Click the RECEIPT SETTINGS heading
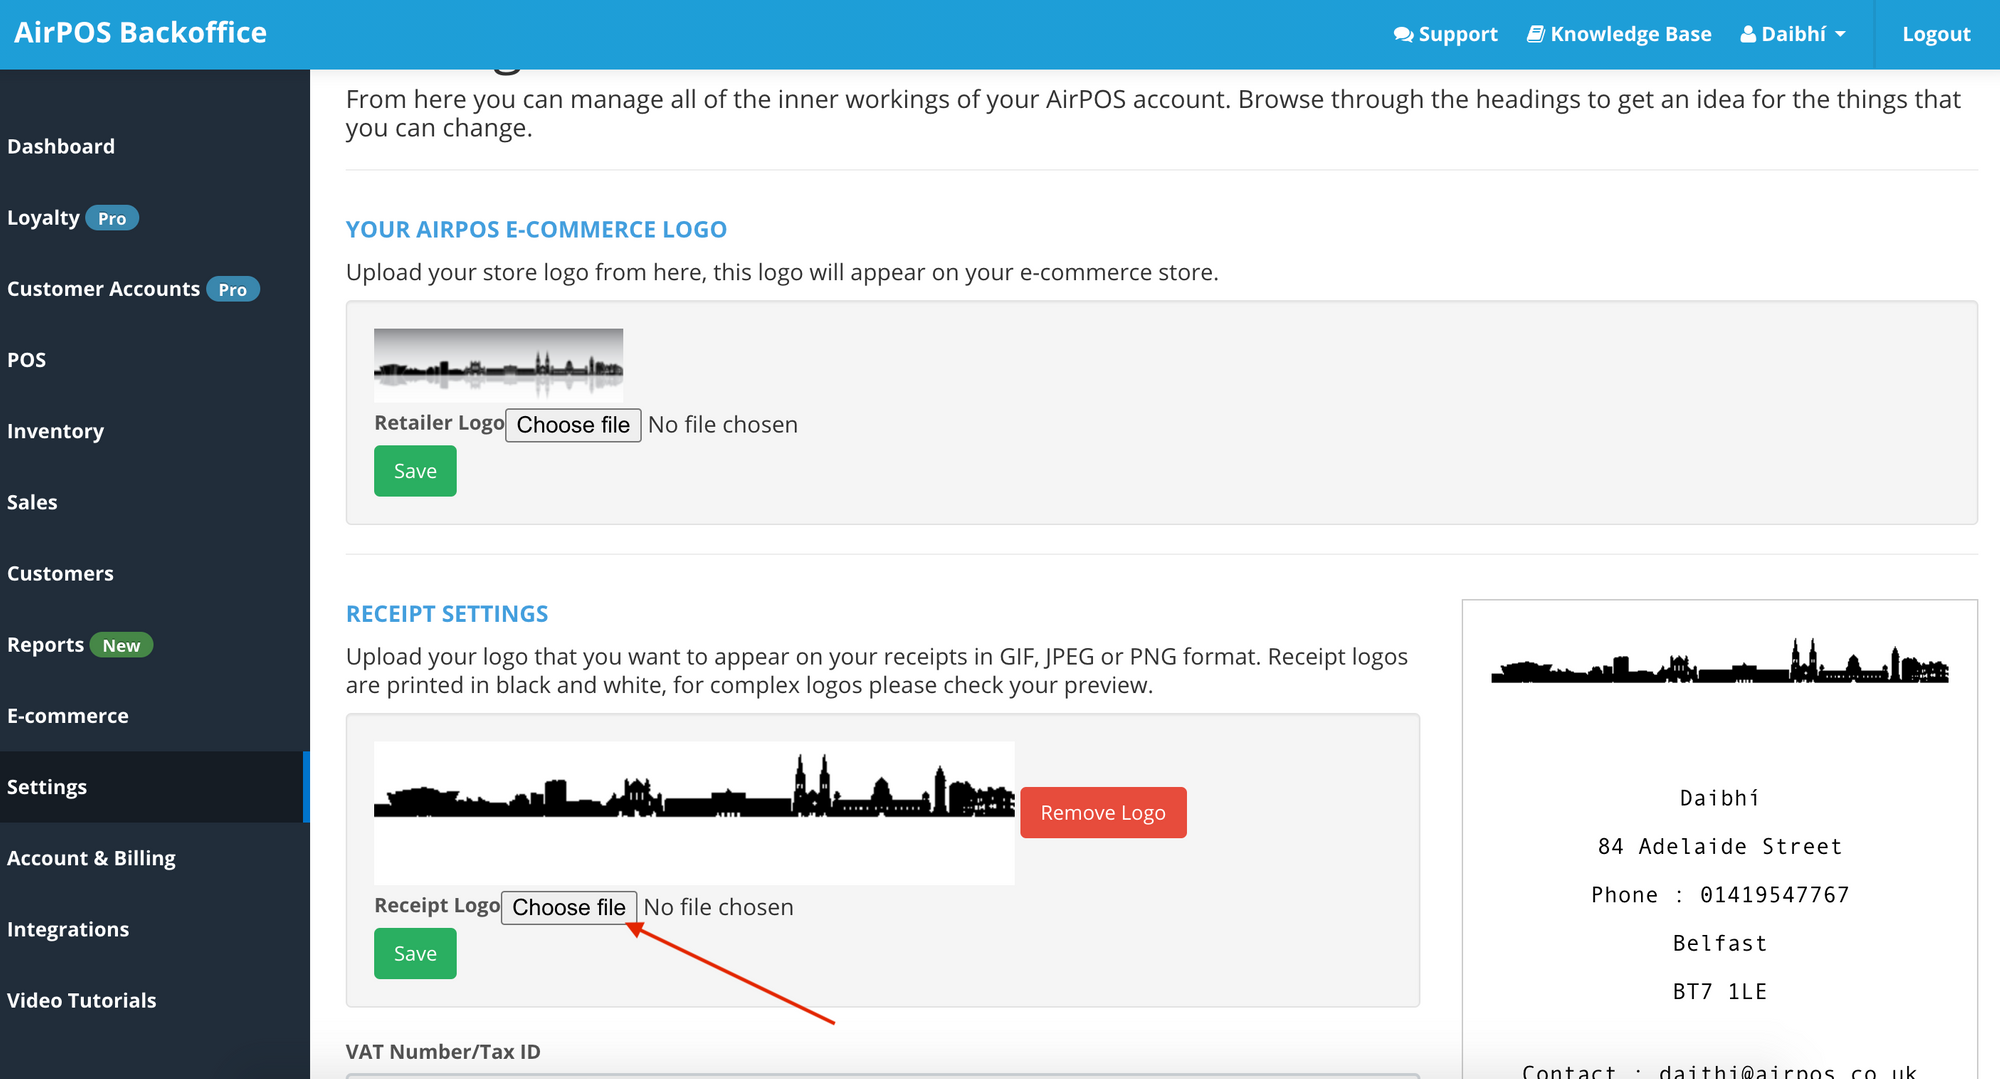The height and width of the screenshot is (1079, 2000). click(x=447, y=614)
